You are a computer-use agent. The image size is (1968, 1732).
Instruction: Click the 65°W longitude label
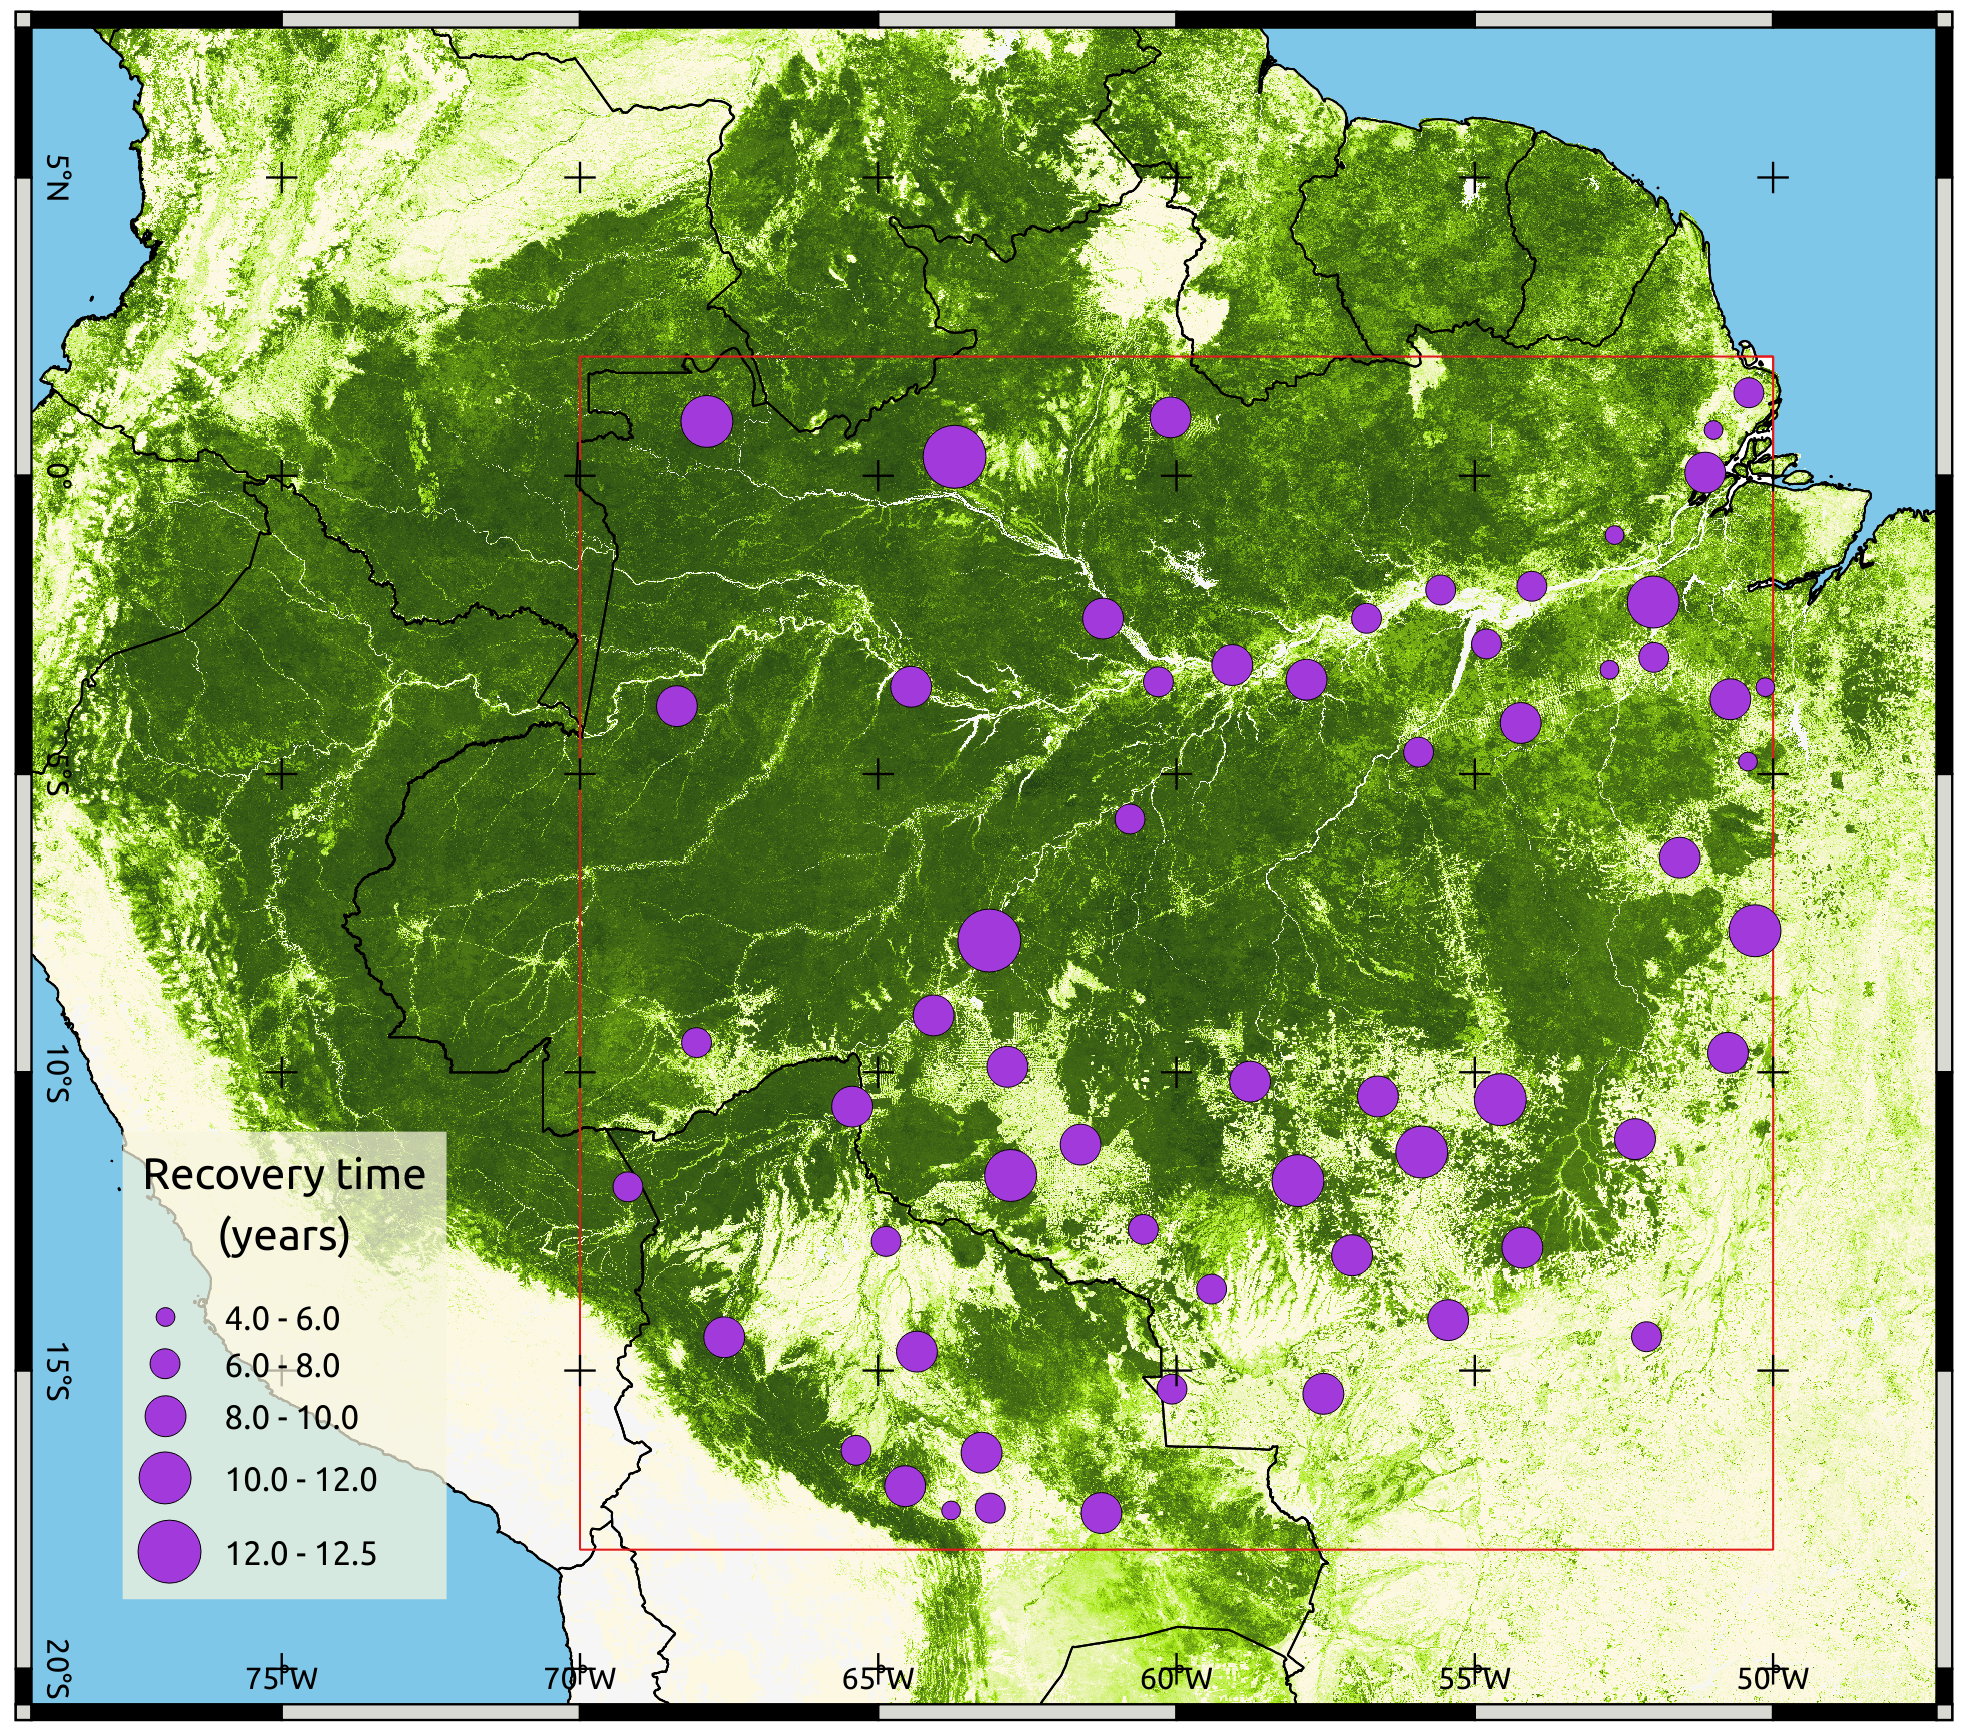[878, 1678]
